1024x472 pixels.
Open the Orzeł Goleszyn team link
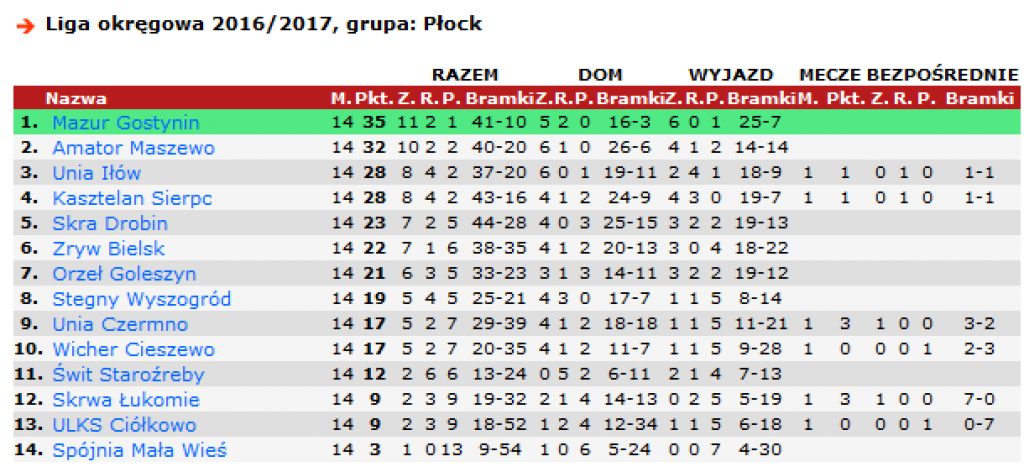pos(124,274)
